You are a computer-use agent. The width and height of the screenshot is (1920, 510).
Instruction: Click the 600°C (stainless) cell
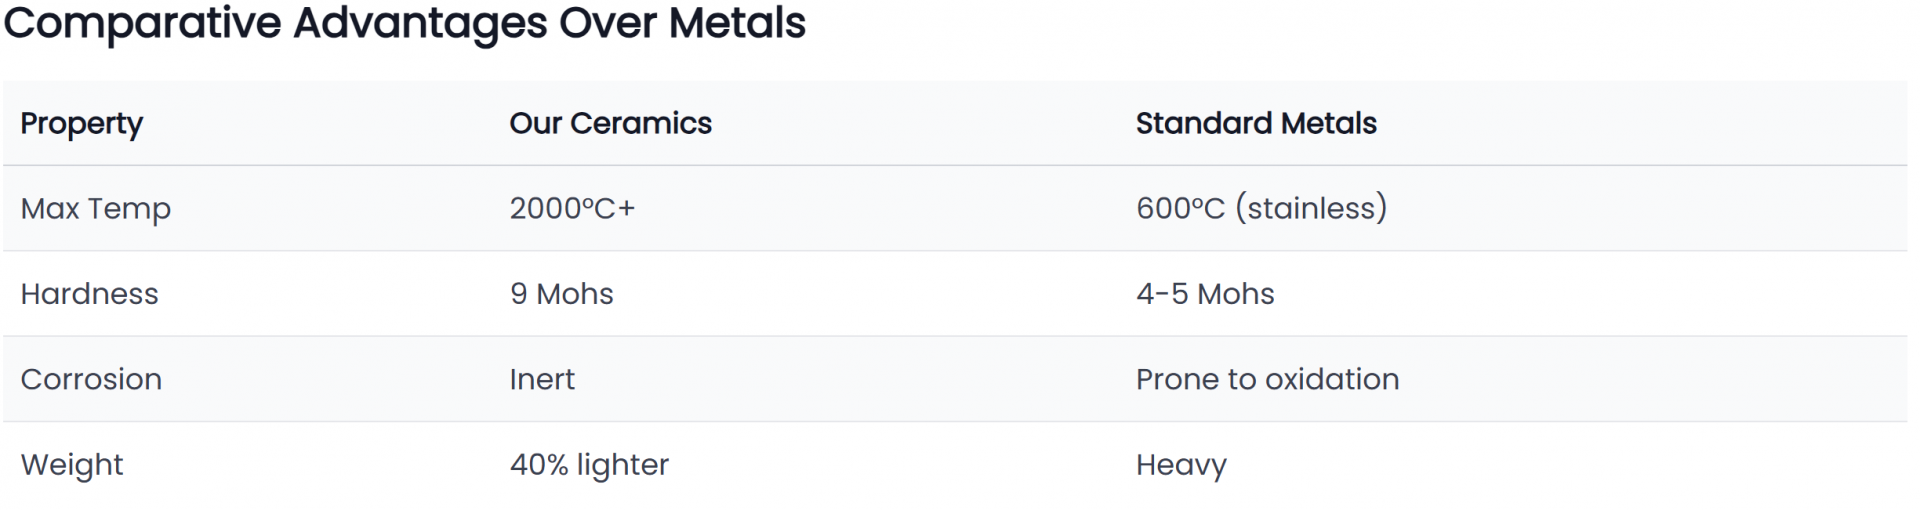click(x=1261, y=208)
